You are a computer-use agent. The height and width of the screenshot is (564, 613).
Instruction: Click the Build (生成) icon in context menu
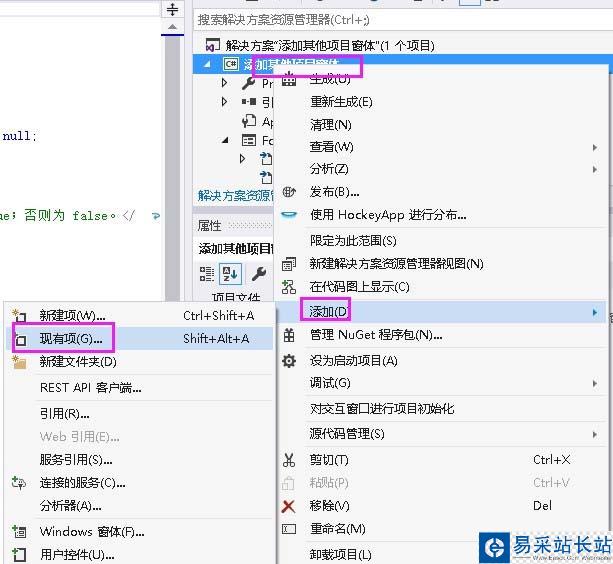[x=289, y=79]
